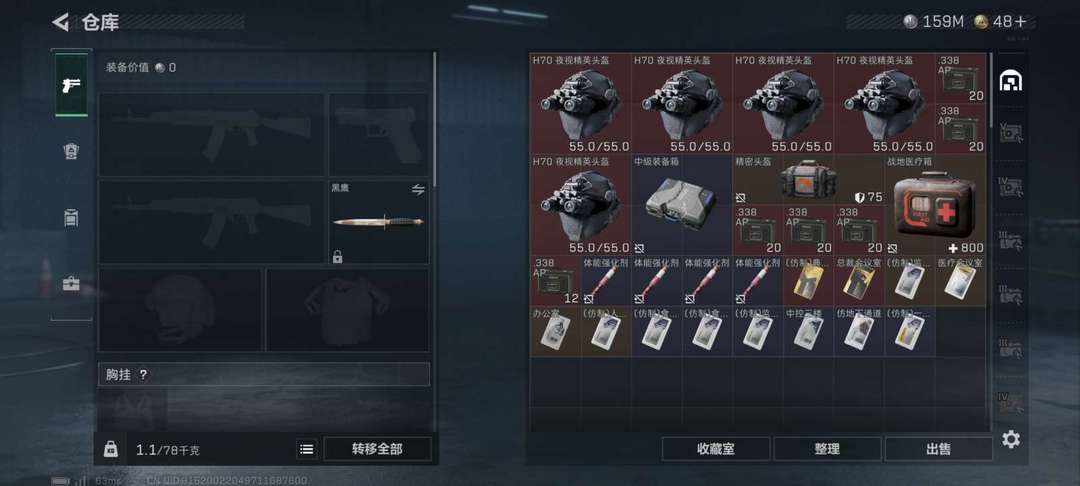Select the 总裁会议室 keycard item
The image size is (1080, 486).
[x=859, y=281]
